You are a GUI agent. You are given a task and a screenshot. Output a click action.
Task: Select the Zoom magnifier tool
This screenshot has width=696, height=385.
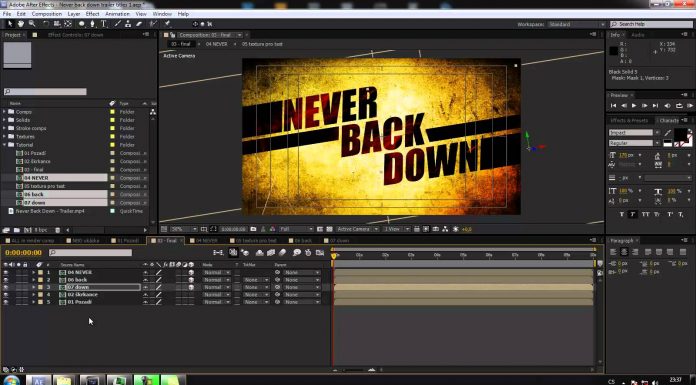click(x=32, y=24)
